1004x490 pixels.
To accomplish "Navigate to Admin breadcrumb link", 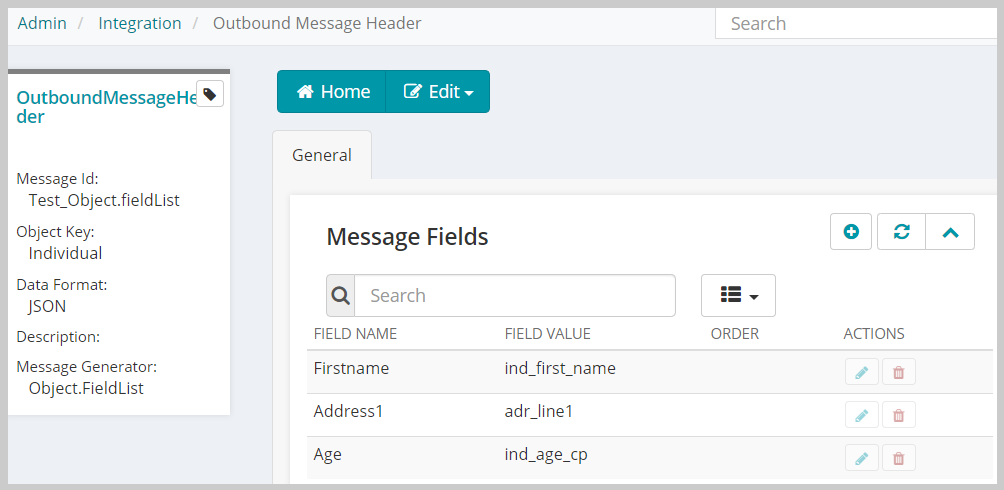I will pos(42,24).
